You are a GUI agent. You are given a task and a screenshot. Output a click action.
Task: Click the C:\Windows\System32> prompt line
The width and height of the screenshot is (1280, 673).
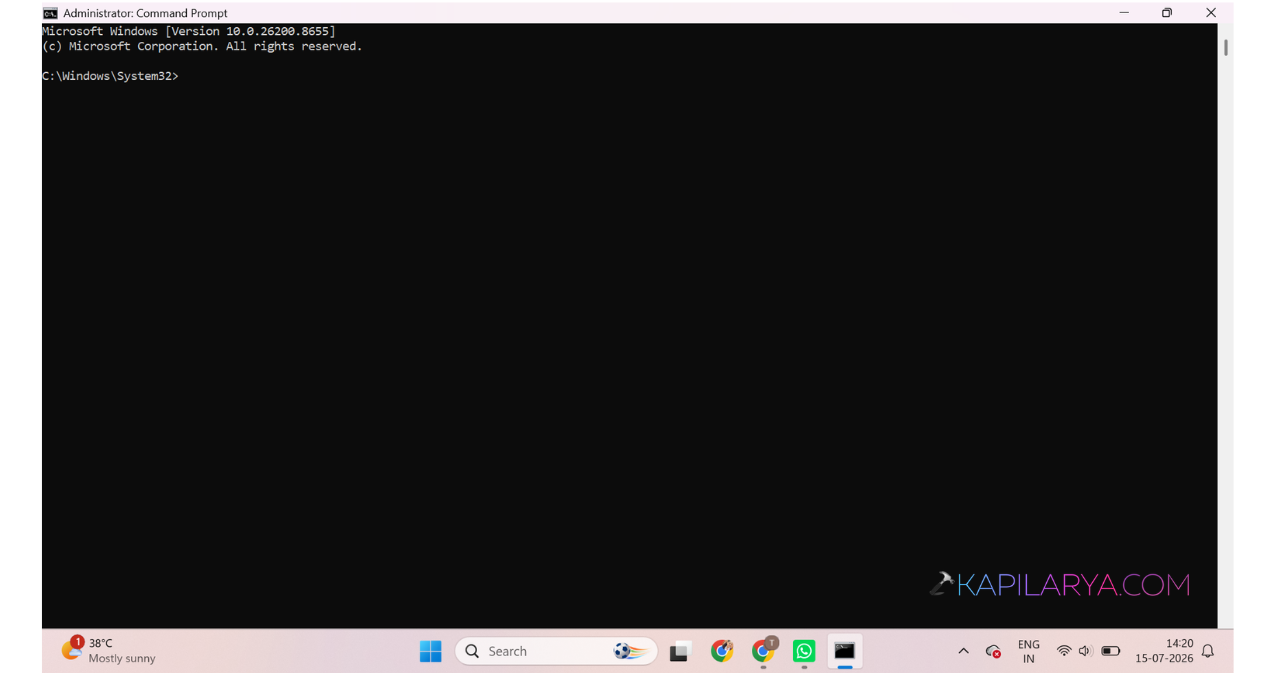(111, 76)
